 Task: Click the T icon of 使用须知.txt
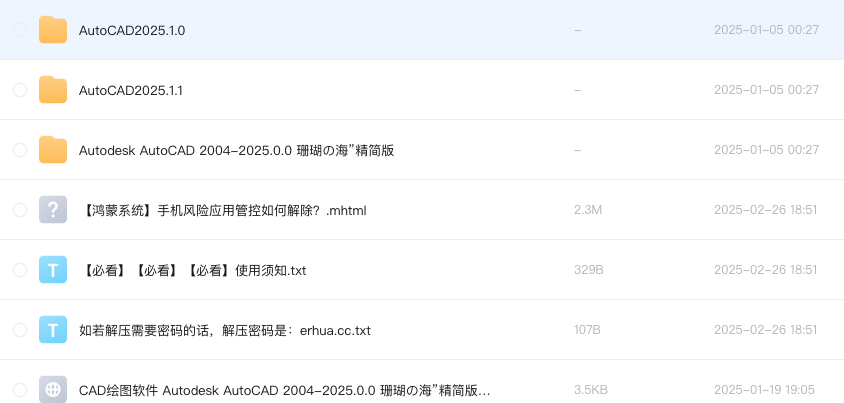[x=53, y=270]
